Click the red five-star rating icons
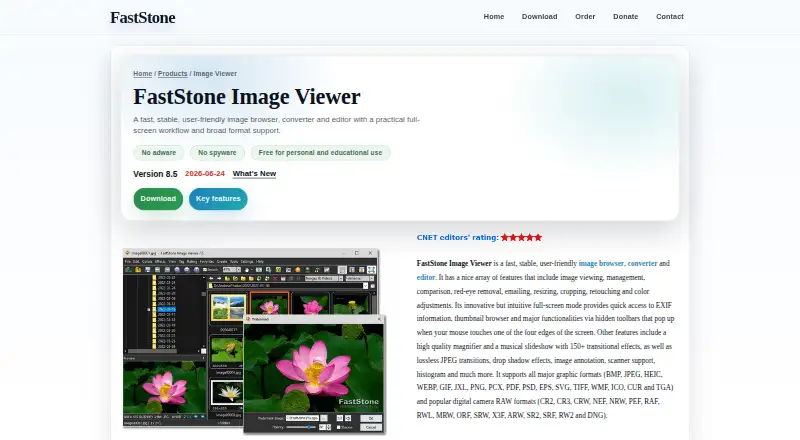This screenshot has height=440, width=800. pyautogui.click(x=521, y=237)
